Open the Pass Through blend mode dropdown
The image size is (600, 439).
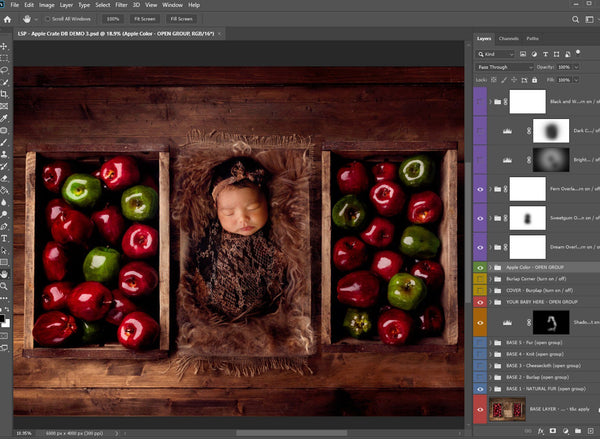[x=504, y=66]
